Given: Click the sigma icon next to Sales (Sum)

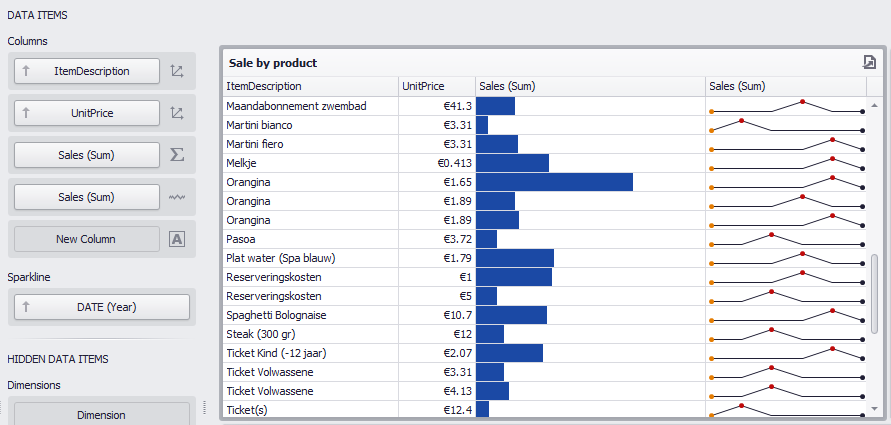Looking at the screenshot, I should click(x=177, y=155).
